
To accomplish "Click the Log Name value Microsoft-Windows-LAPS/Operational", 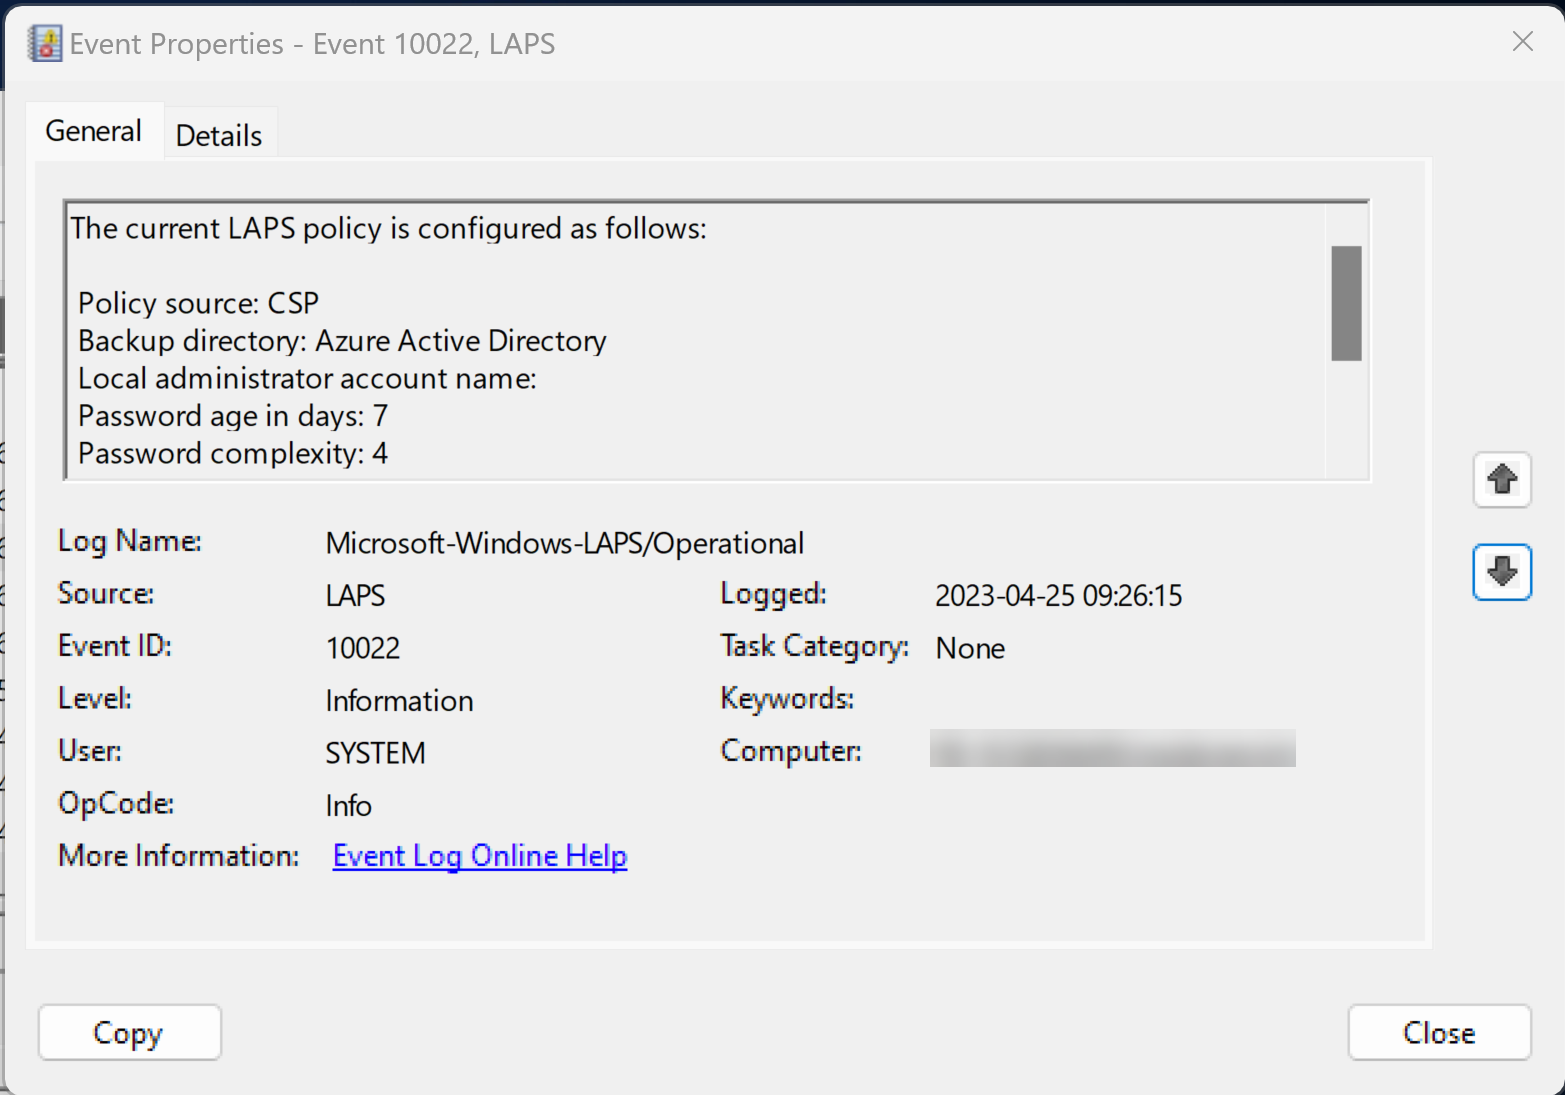I will (x=565, y=543).
